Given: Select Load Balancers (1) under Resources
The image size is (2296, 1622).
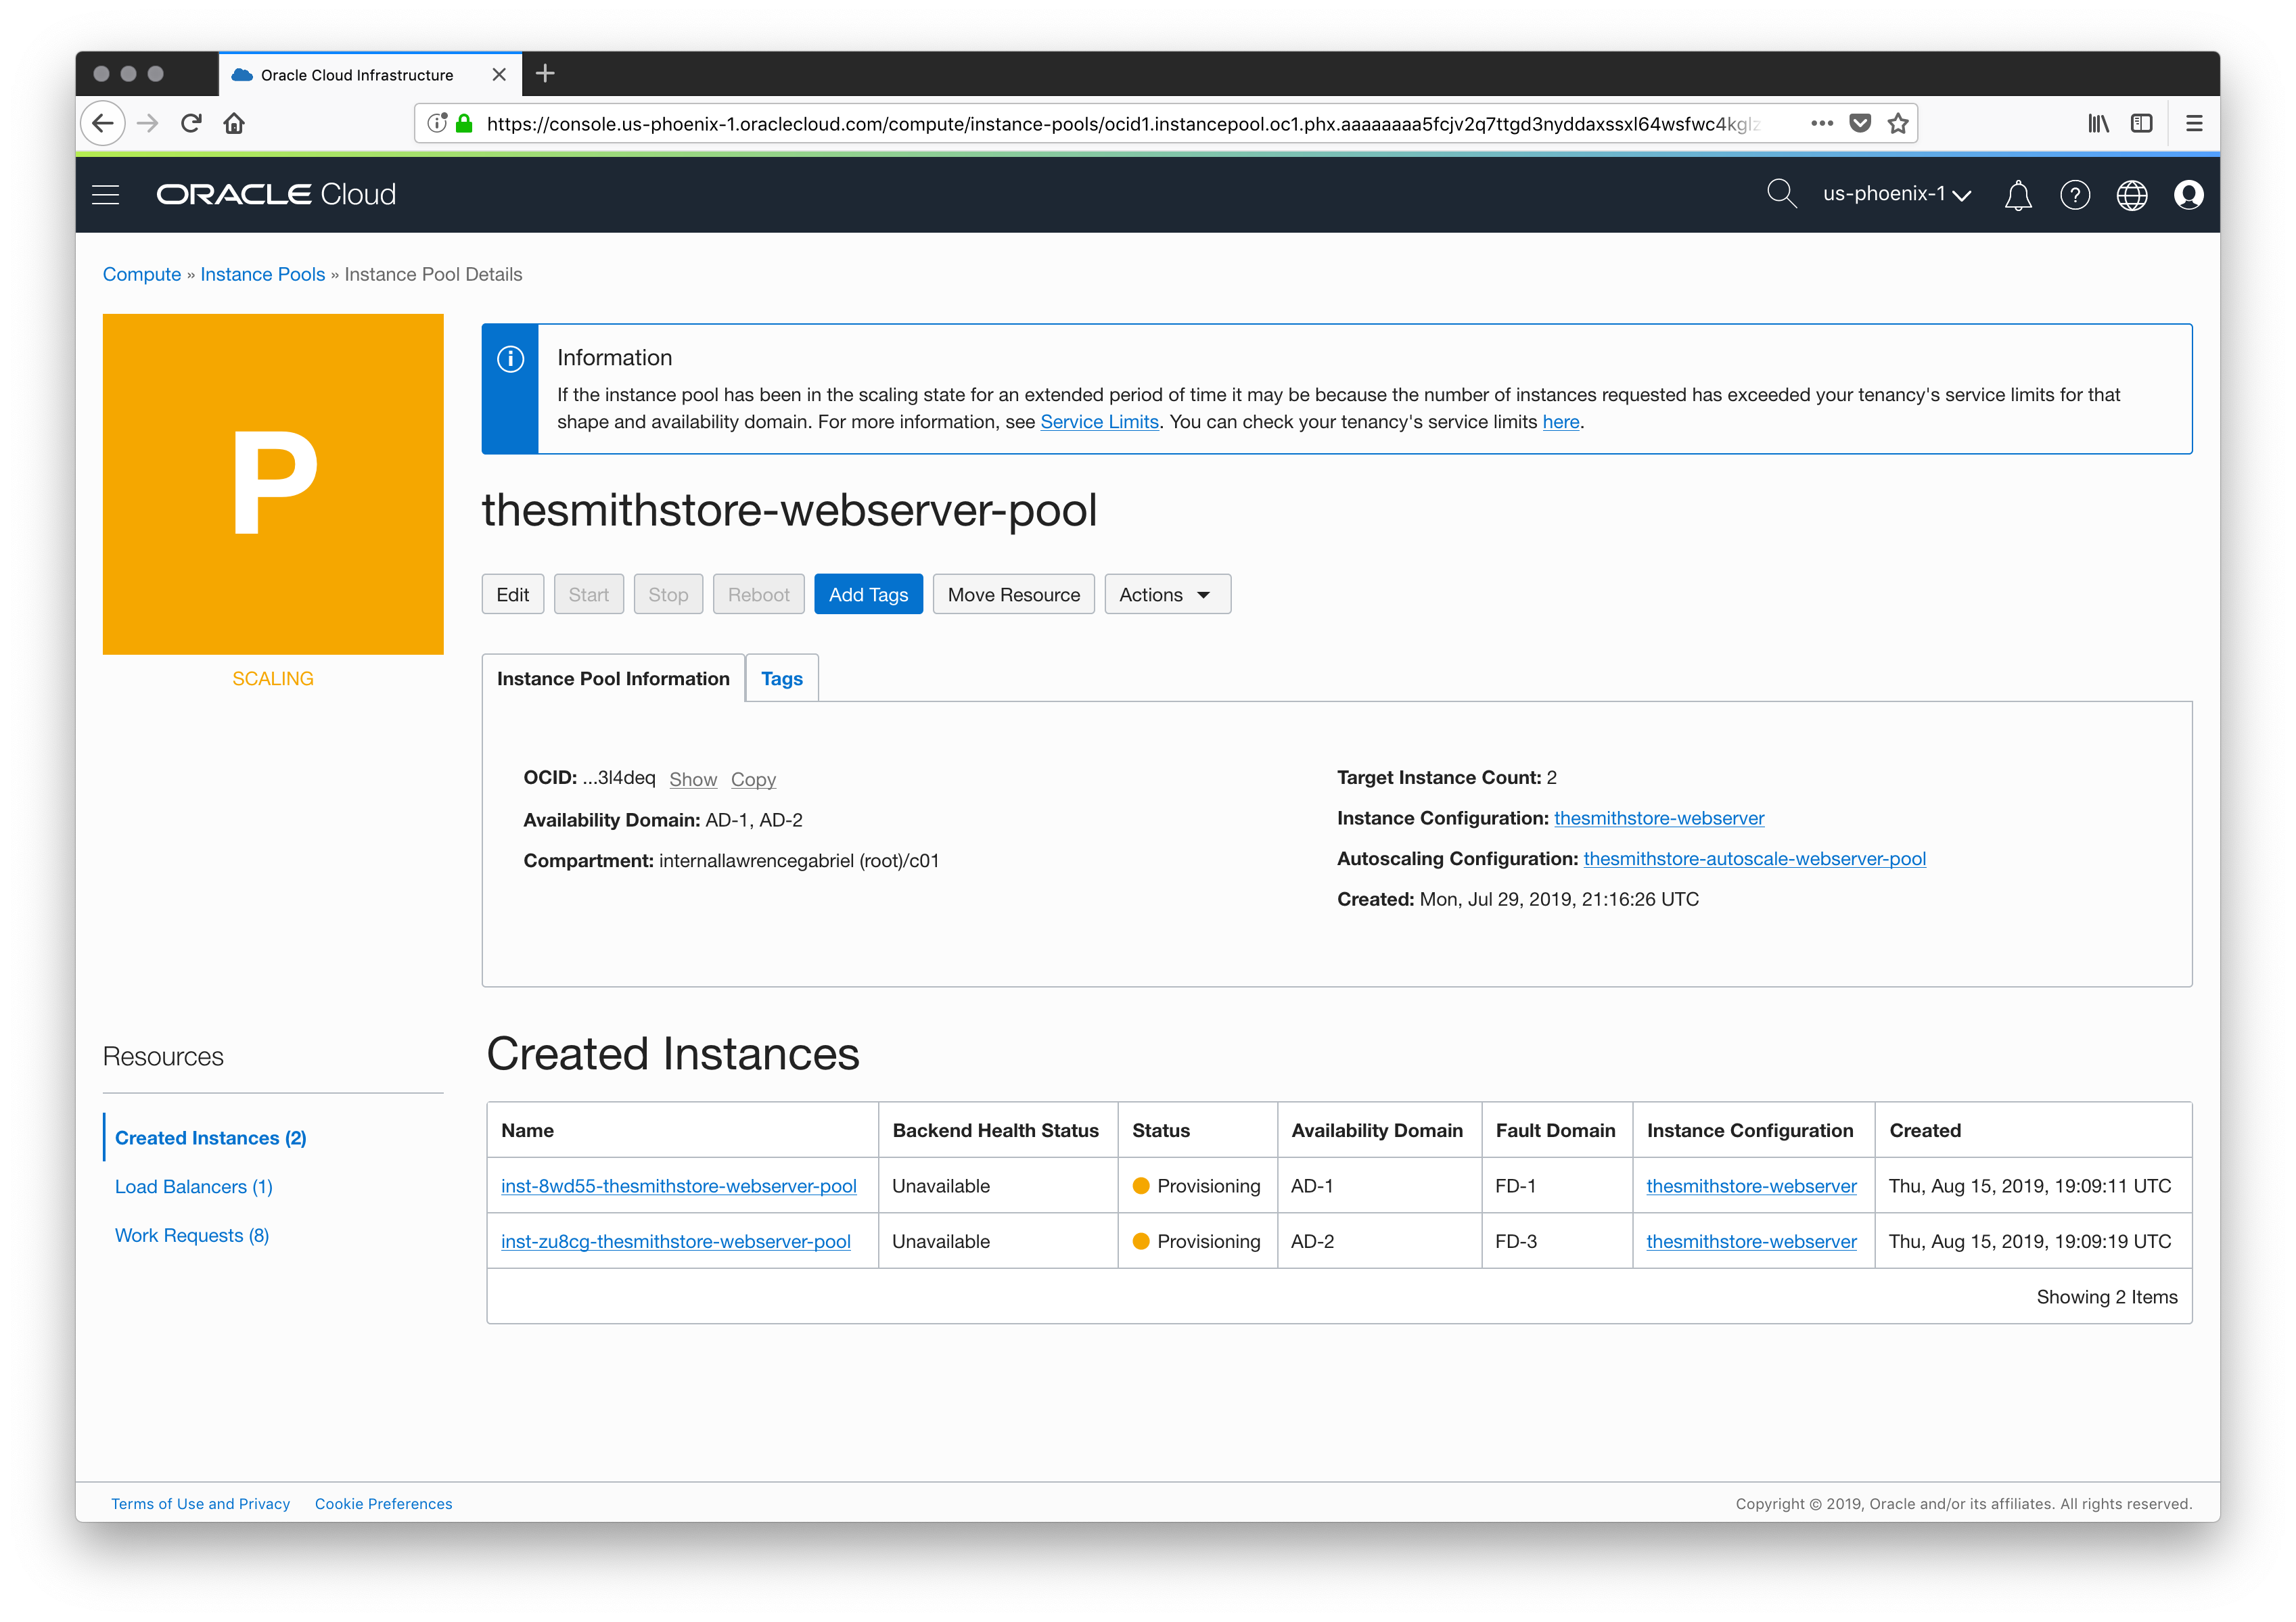Looking at the screenshot, I should tap(193, 1187).
